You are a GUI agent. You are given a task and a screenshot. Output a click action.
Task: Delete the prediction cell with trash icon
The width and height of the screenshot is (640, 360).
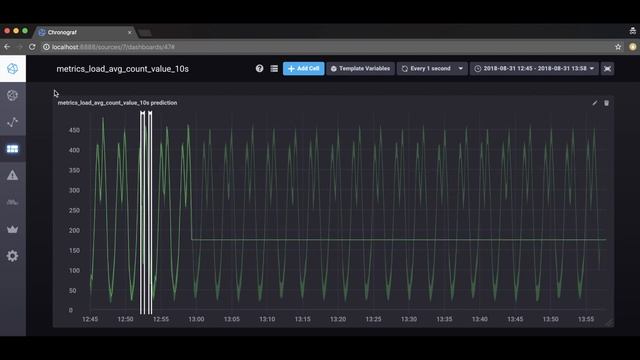coord(607,103)
